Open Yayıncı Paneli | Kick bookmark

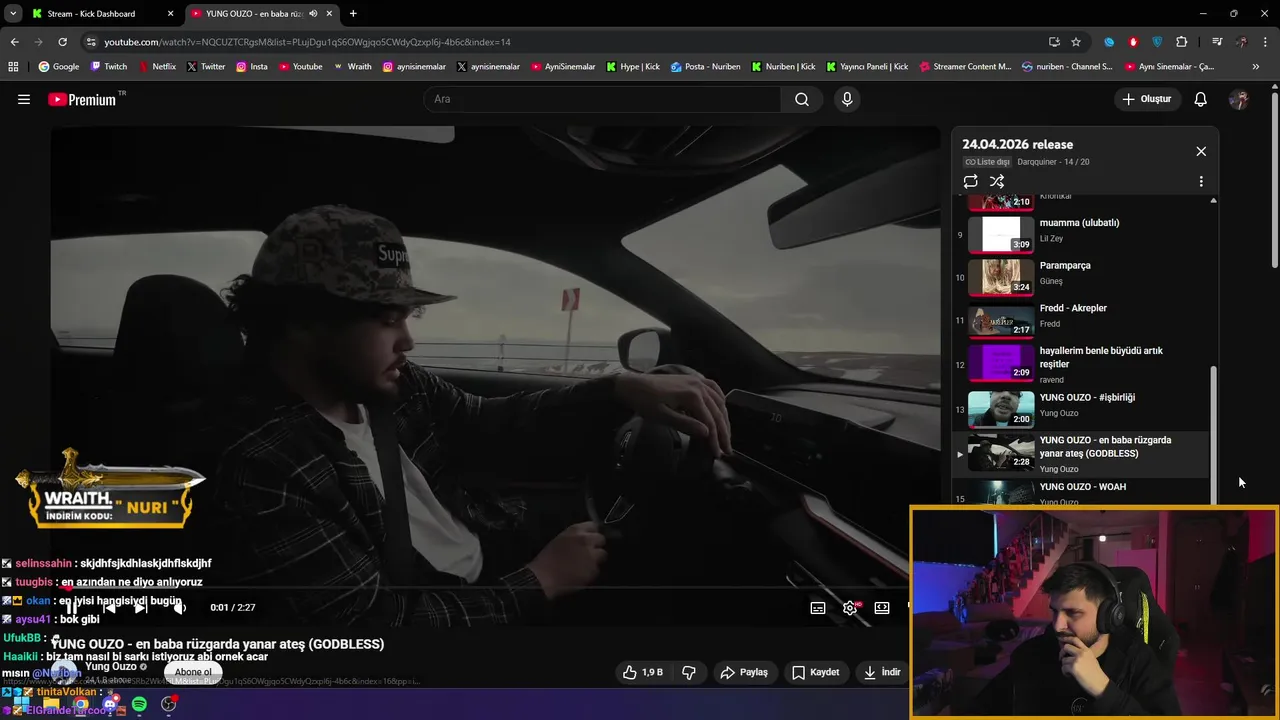[867, 67]
